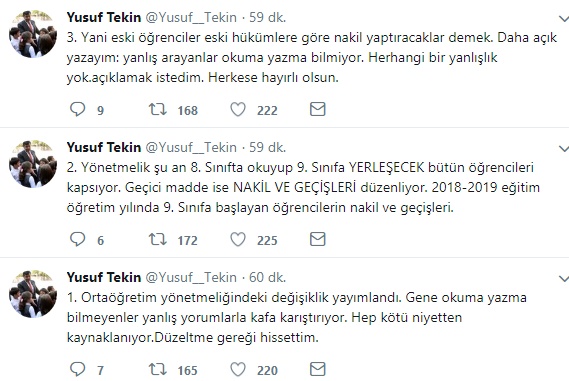
Task: Like the tweet with 225 likes
Action: click(x=238, y=239)
